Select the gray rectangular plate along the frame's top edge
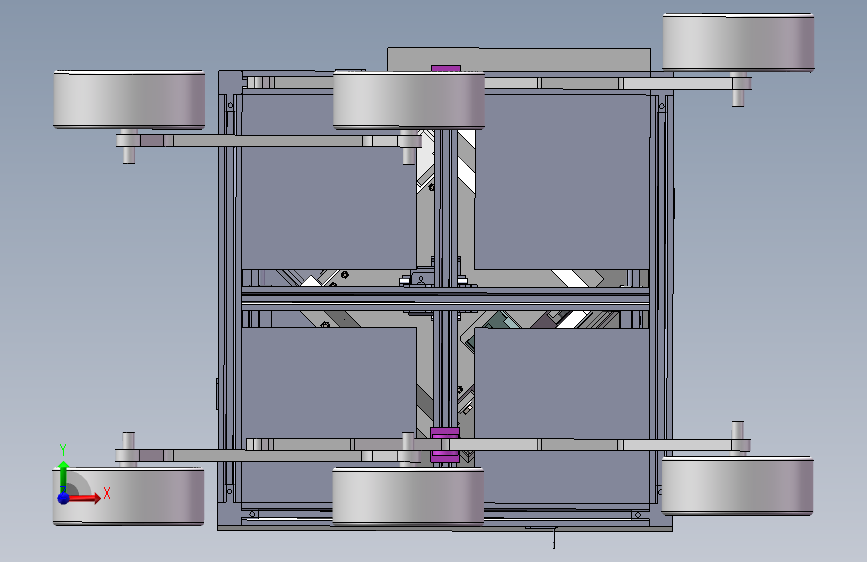The height and width of the screenshot is (562, 867). click(x=519, y=59)
